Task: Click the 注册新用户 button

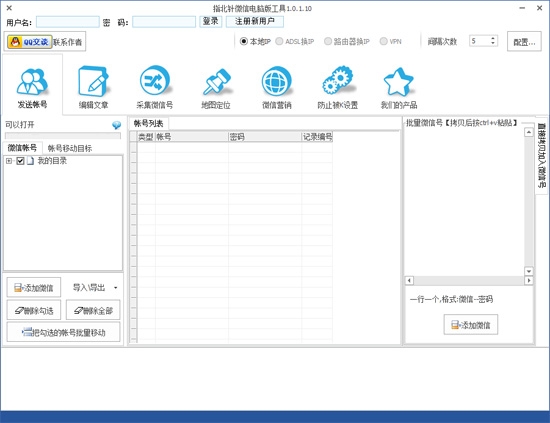Action: click(255, 21)
